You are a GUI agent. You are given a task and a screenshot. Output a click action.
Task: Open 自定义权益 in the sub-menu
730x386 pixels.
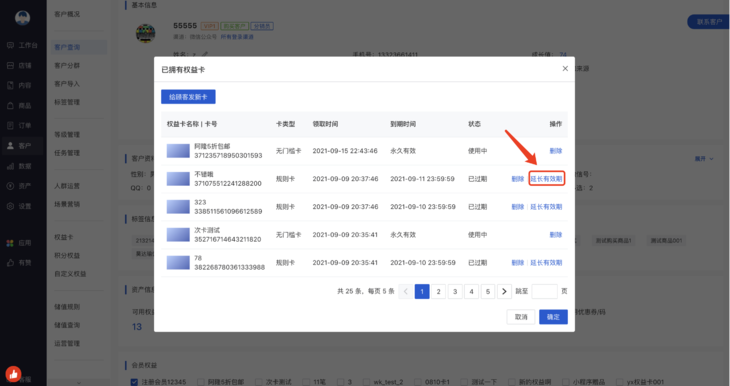coord(70,274)
